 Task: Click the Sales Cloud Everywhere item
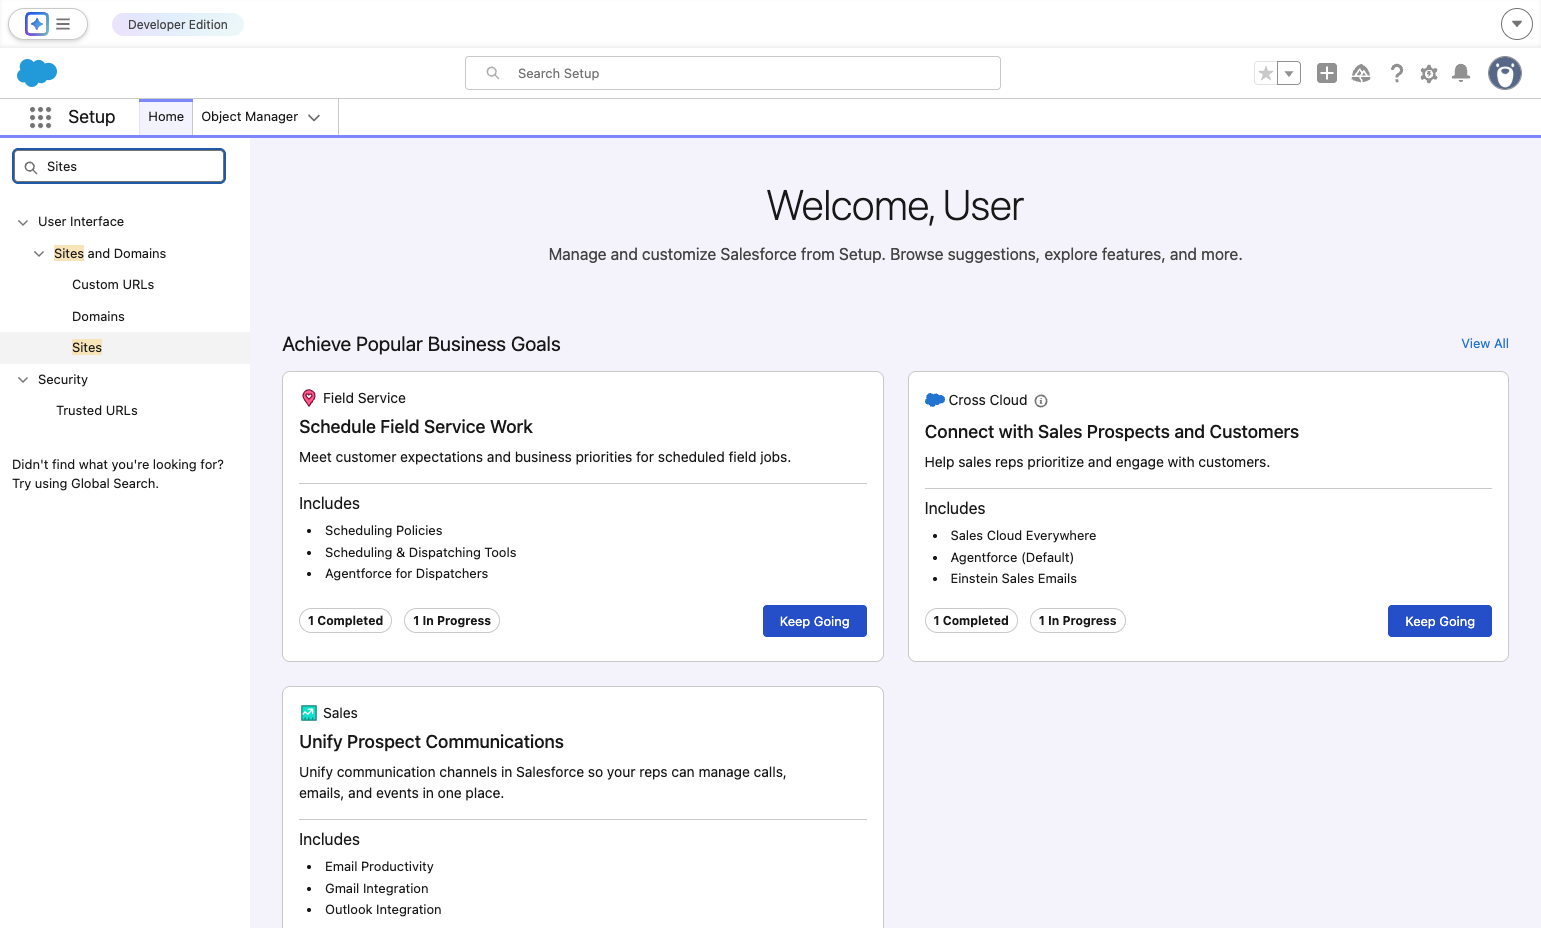click(x=1023, y=536)
